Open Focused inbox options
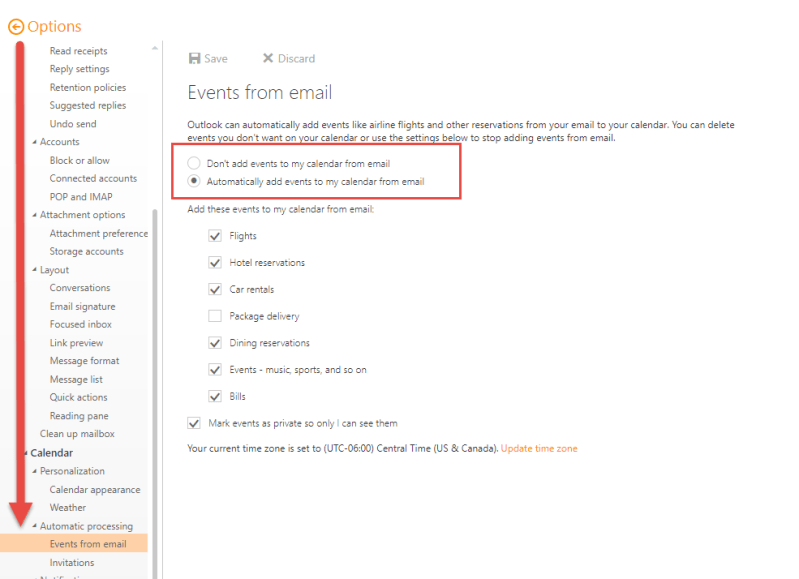This screenshot has width=799, height=579. (80, 325)
